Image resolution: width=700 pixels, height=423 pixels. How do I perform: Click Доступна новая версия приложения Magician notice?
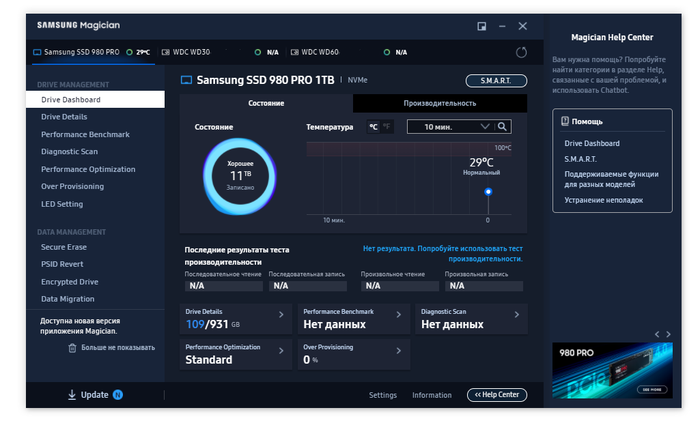click(80, 326)
